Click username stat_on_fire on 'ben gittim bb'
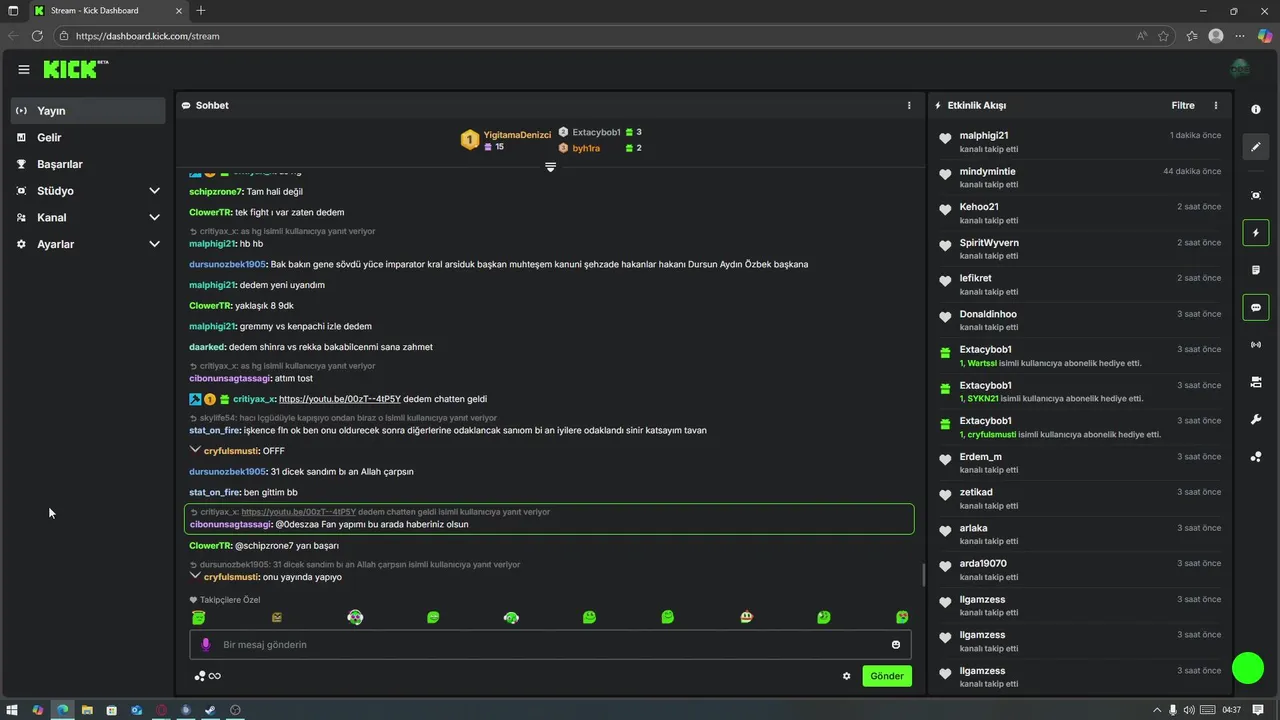Image resolution: width=1280 pixels, height=720 pixels. [214, 492]
